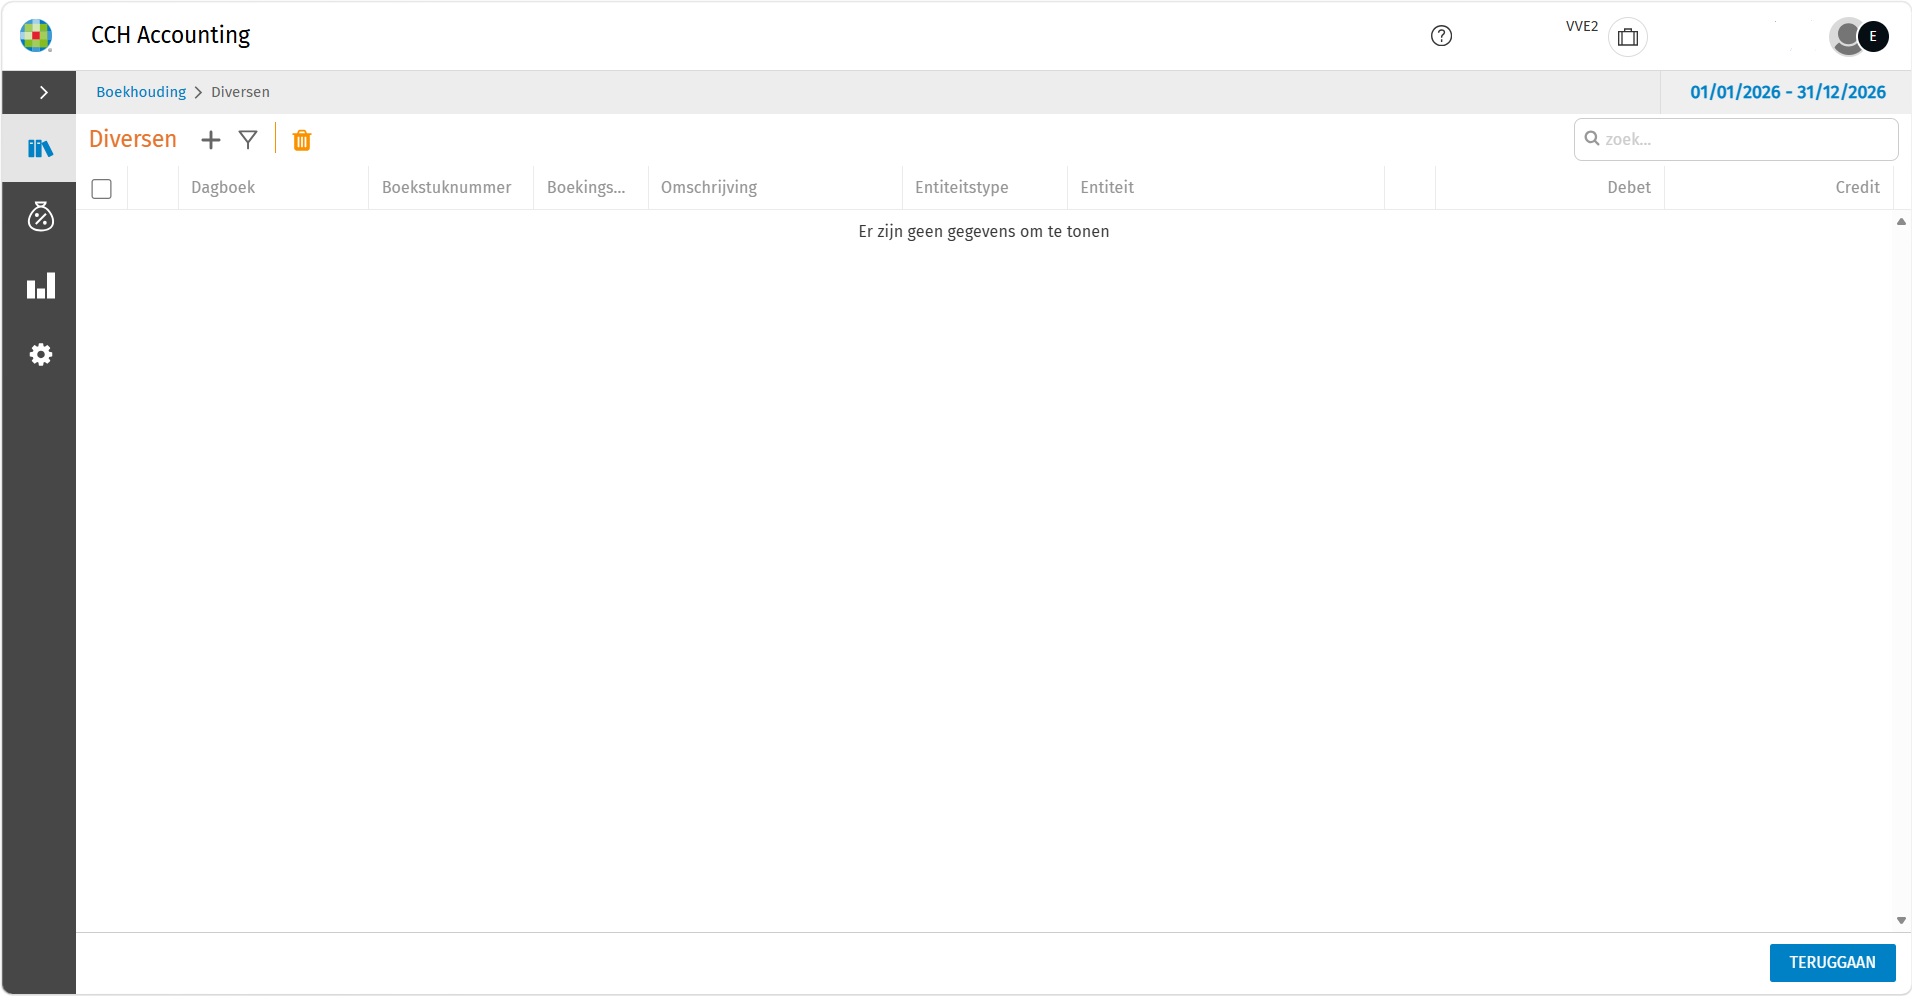
Task: Click the orange Diversen page title
Action: [133, 139]
